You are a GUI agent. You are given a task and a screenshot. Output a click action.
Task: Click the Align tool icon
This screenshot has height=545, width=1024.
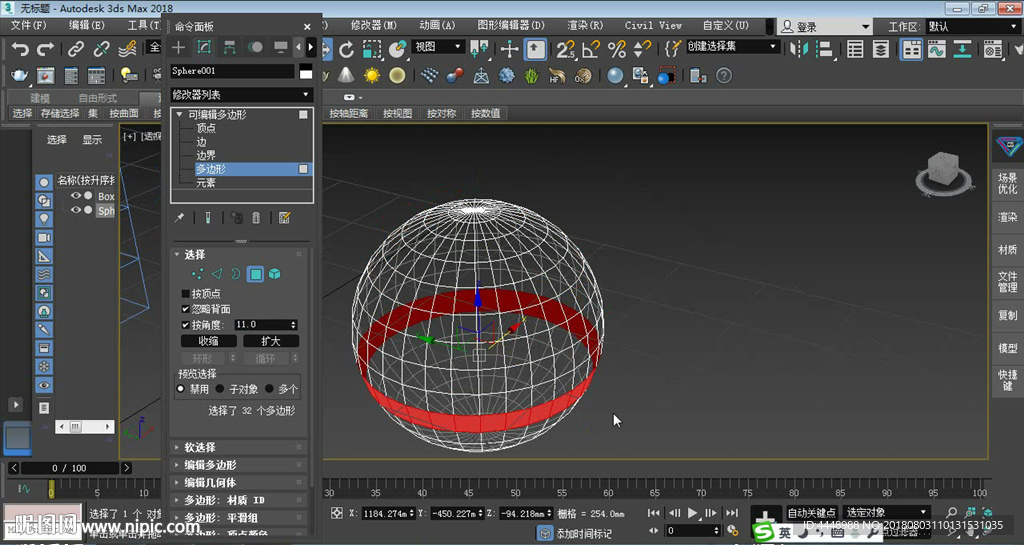825,49
